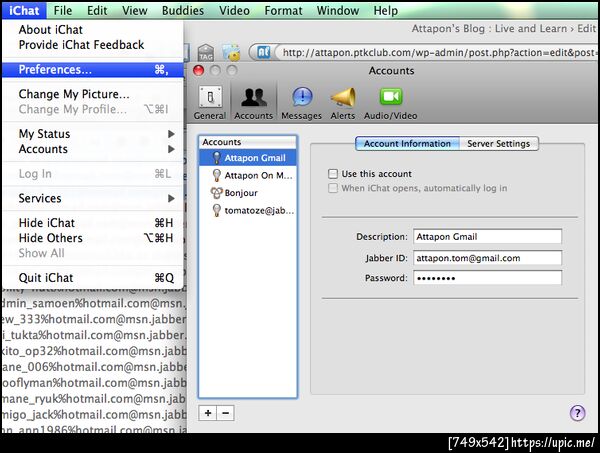Click the lightbulb icon beside Attapon Gmail
This screenshot has height=453, width=600.
pos(217,158)
